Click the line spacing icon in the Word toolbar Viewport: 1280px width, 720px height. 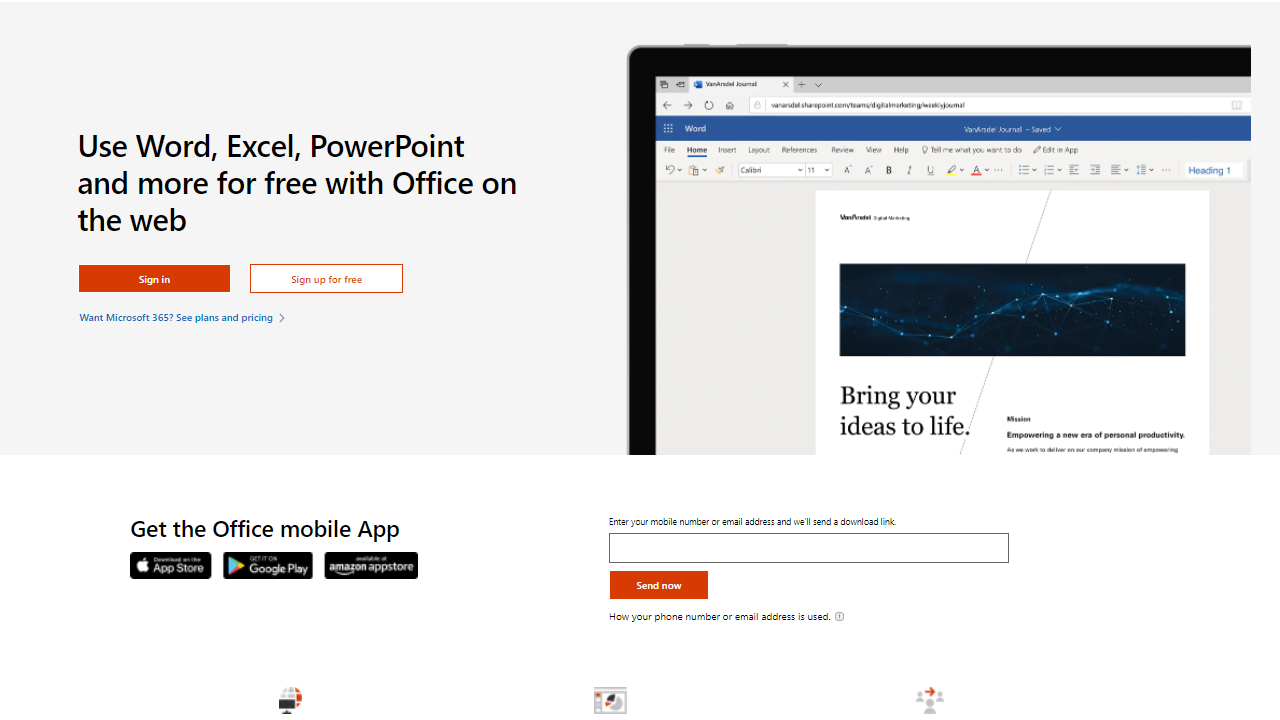(1141, 170)
